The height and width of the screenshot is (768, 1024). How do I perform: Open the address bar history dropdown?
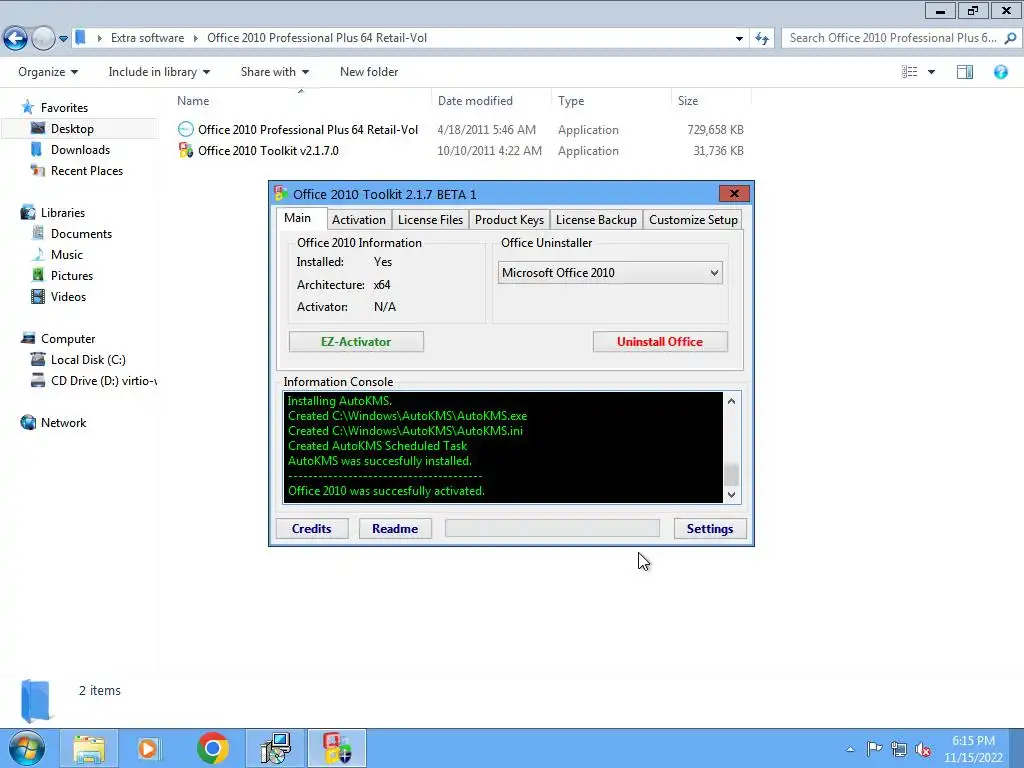739,39
